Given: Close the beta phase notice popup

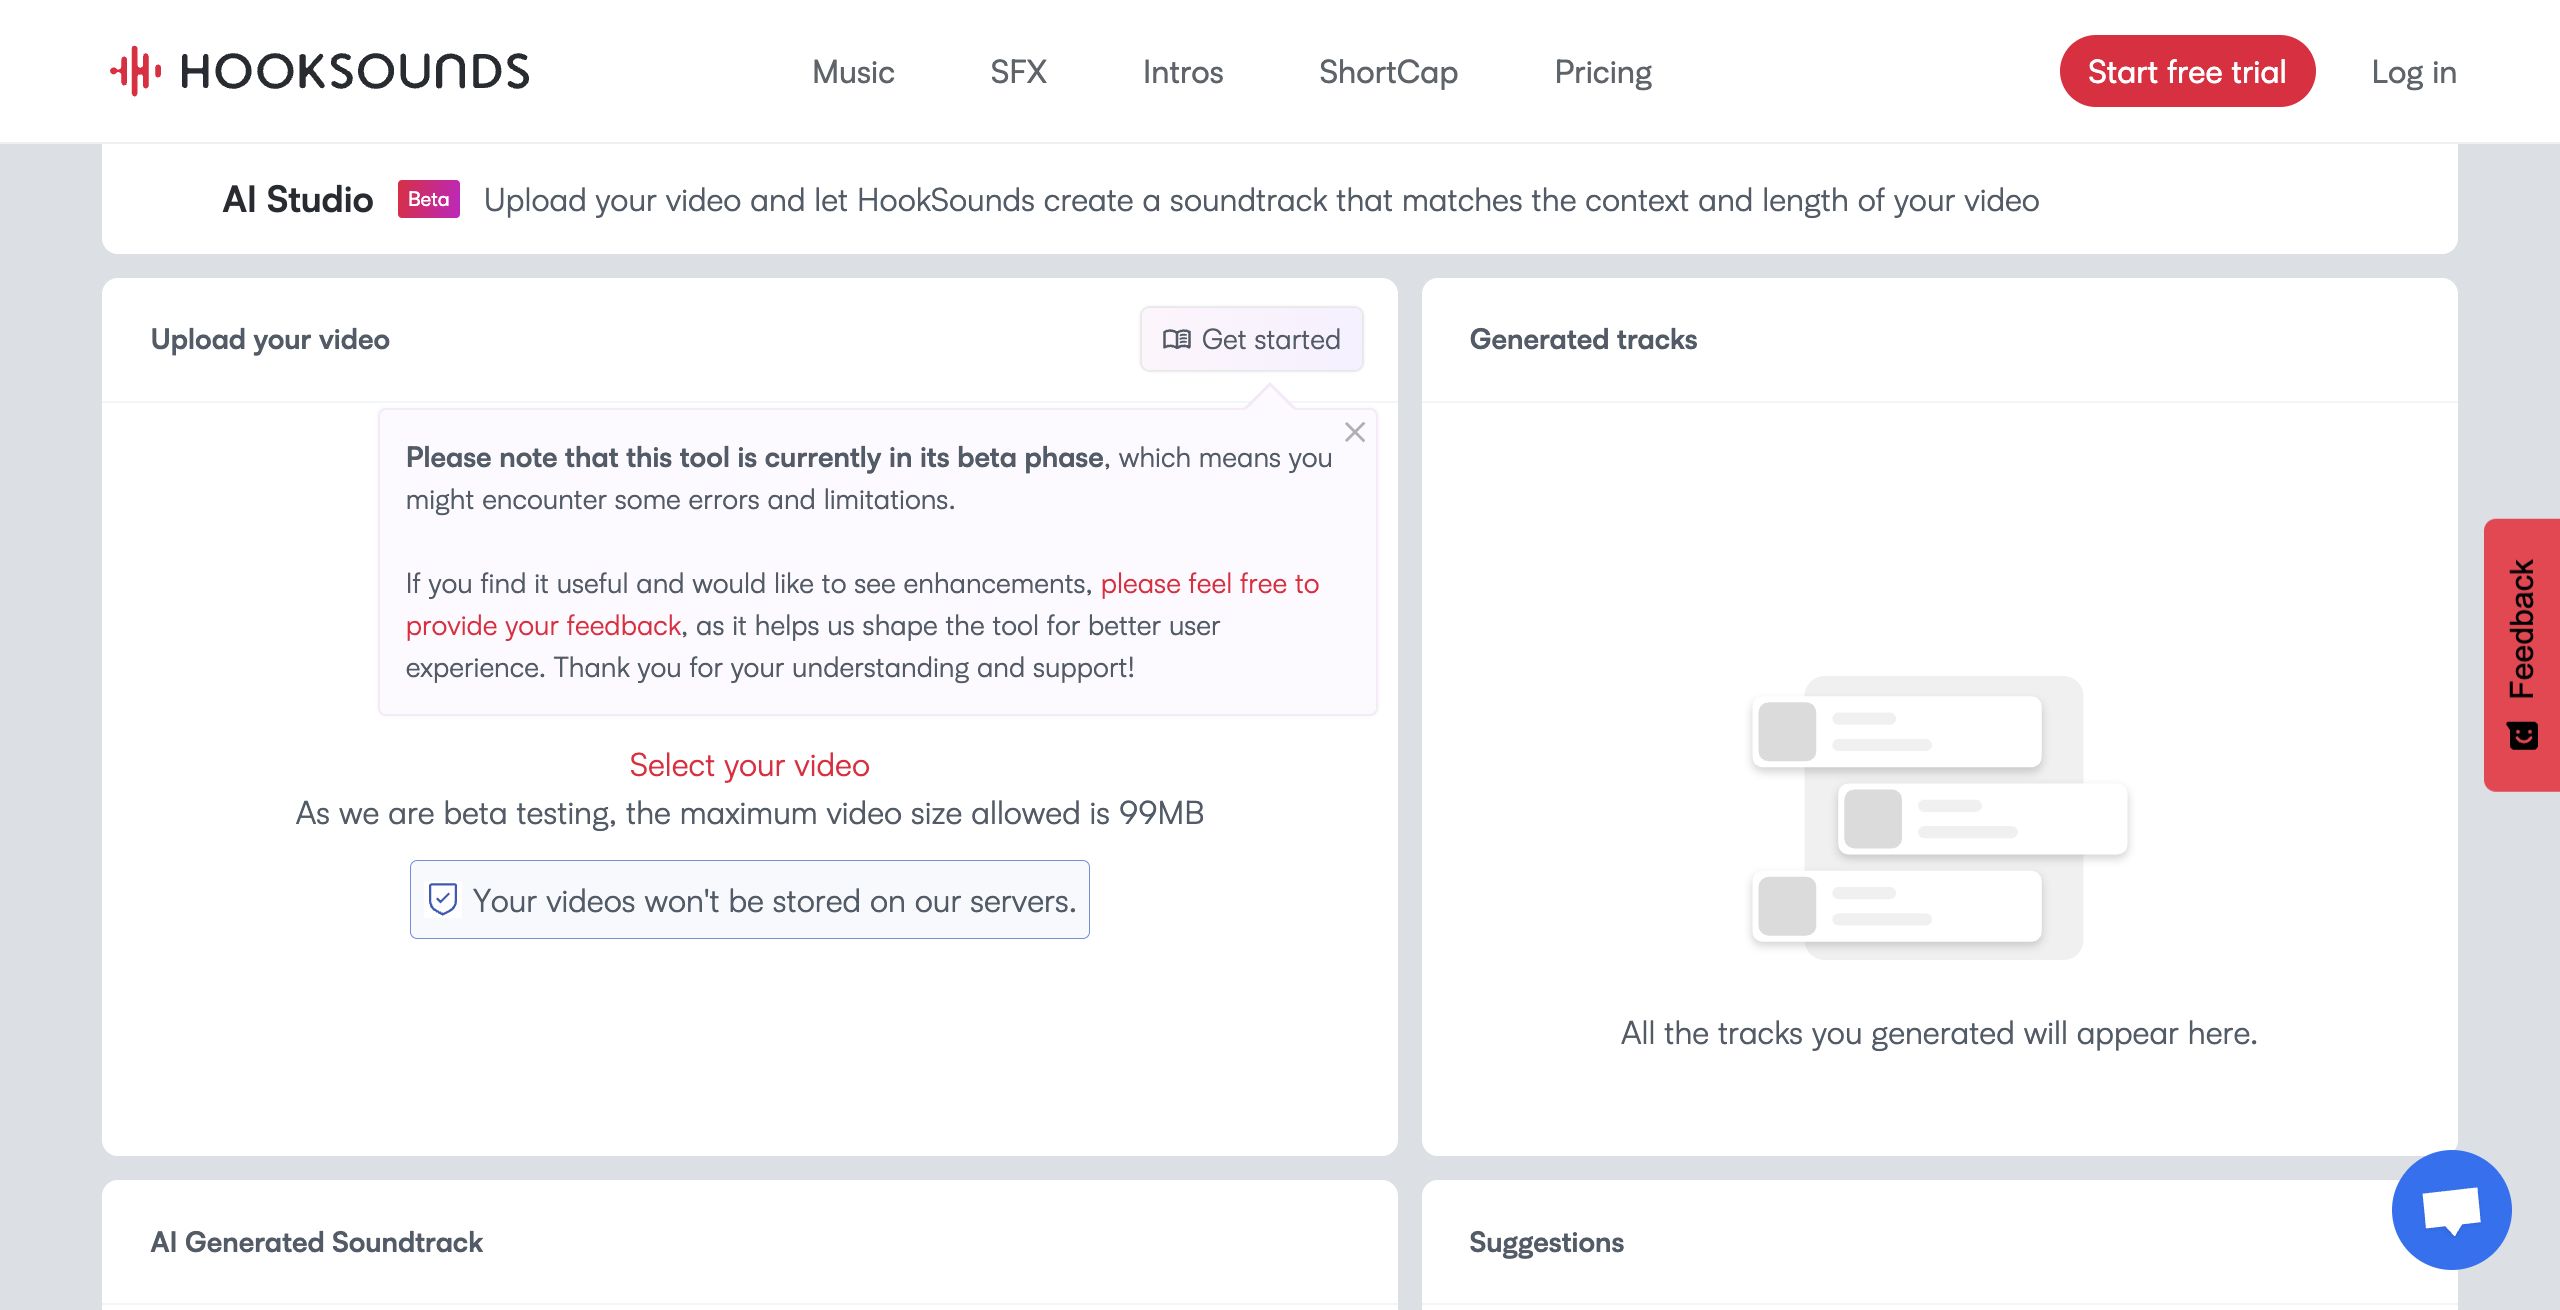Looking at the screenshot, I should coord(1355,432).
